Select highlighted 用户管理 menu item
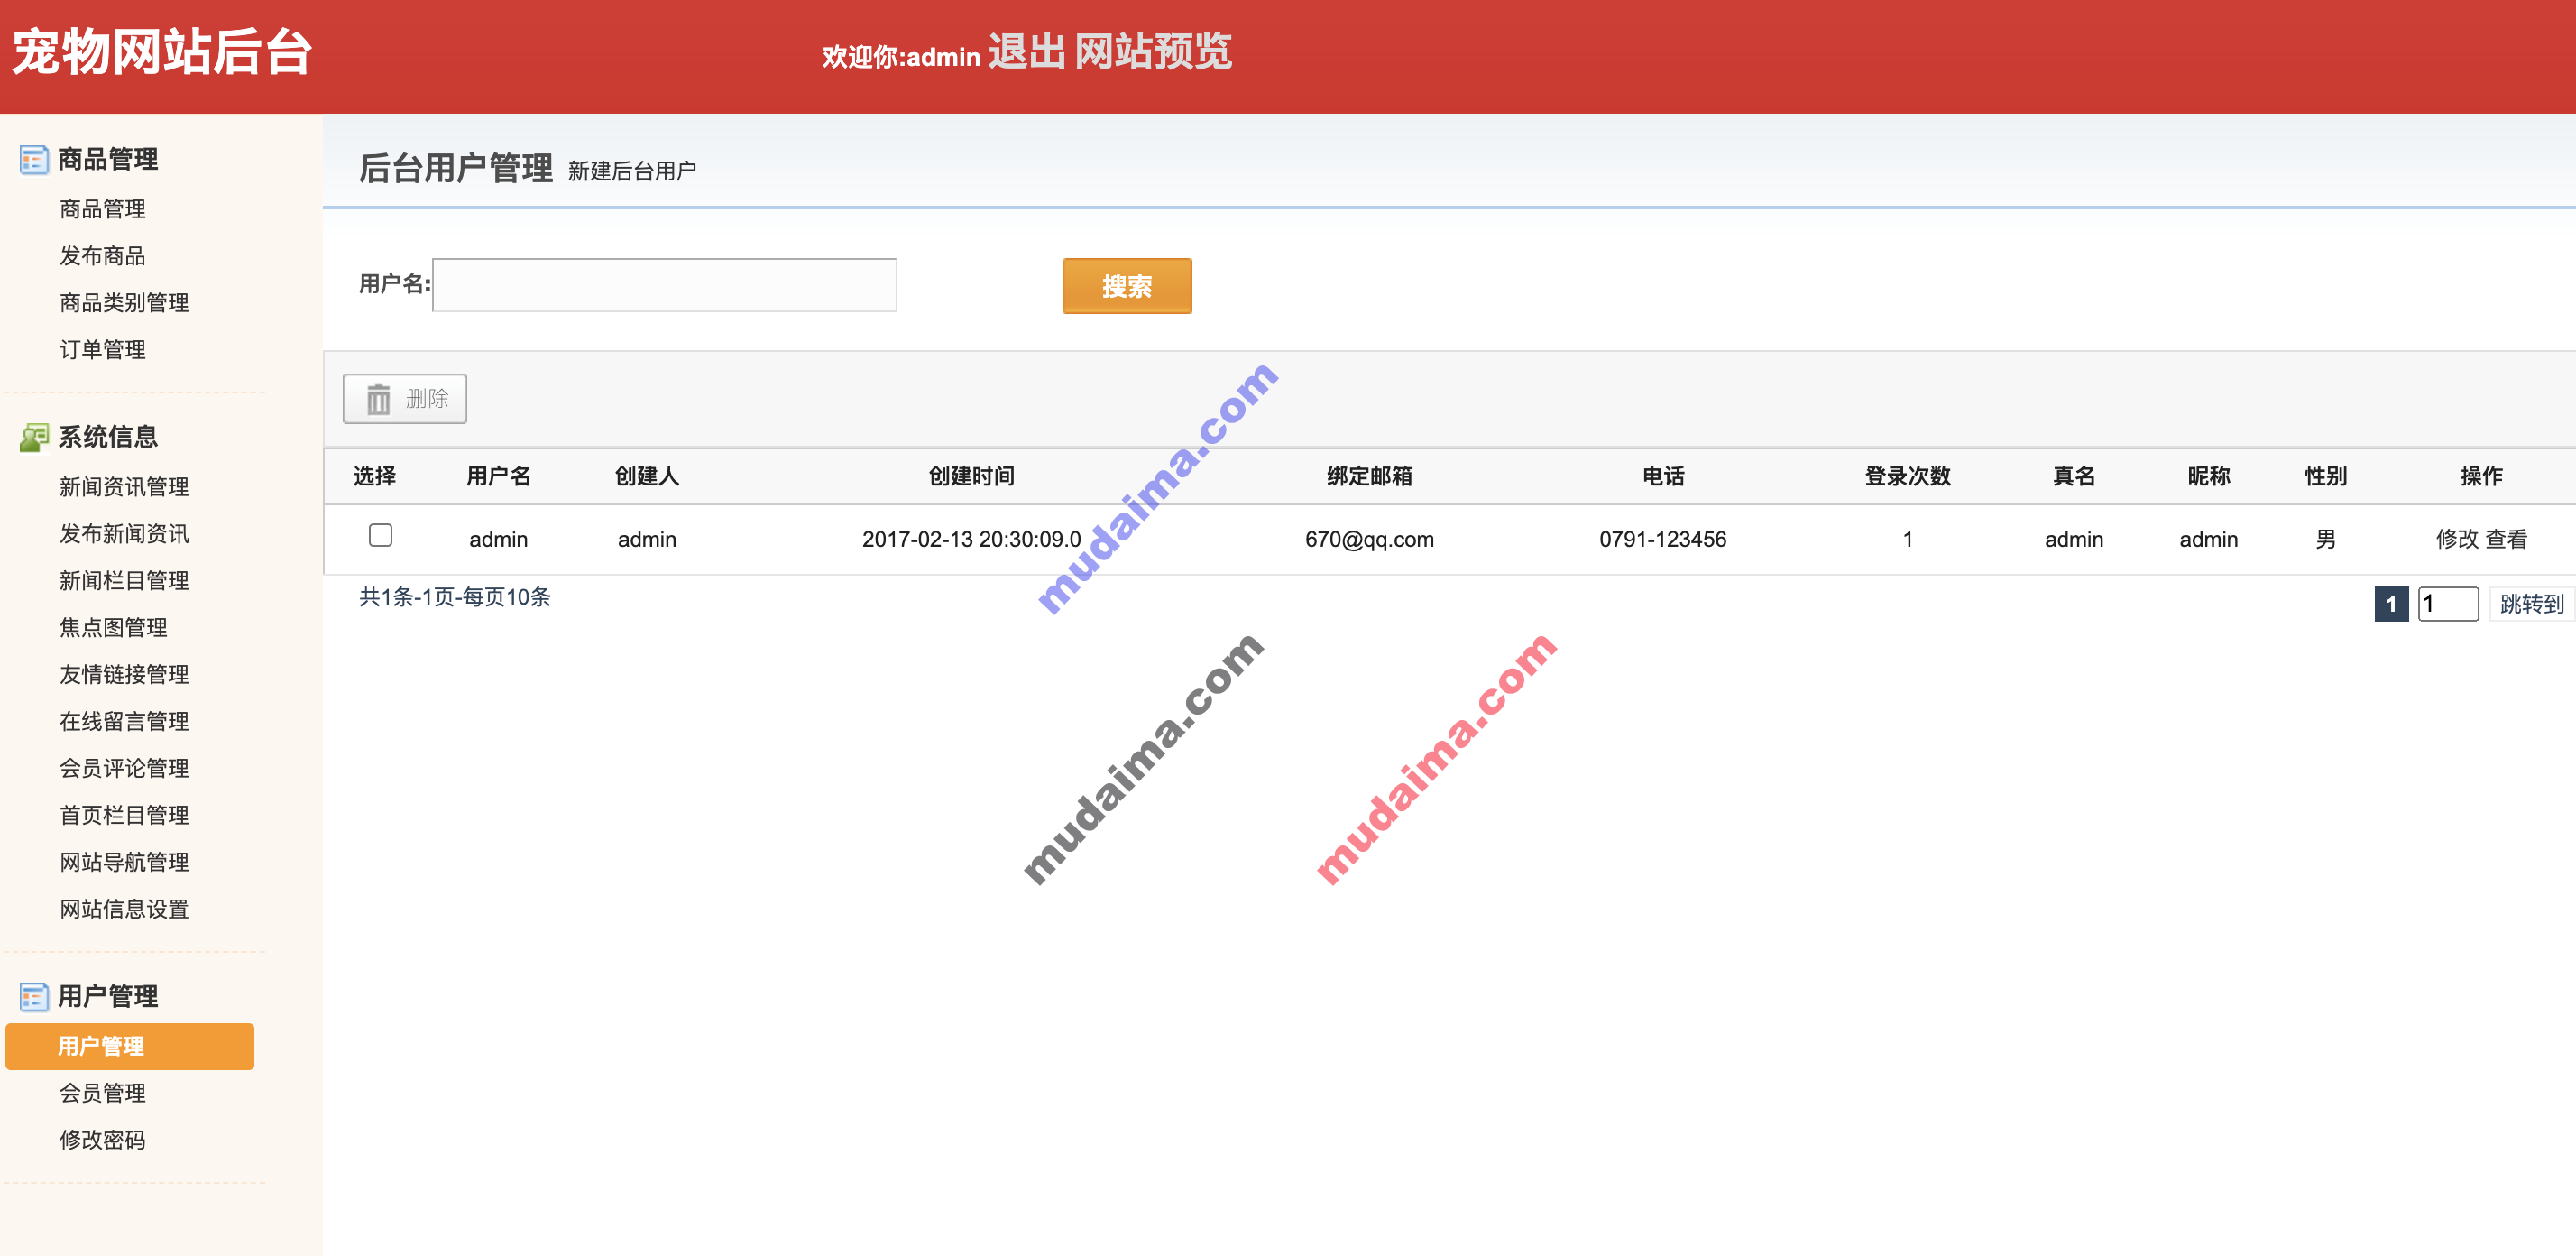This screenshot has width=2576, height=1256. (x=130, y=1046)
